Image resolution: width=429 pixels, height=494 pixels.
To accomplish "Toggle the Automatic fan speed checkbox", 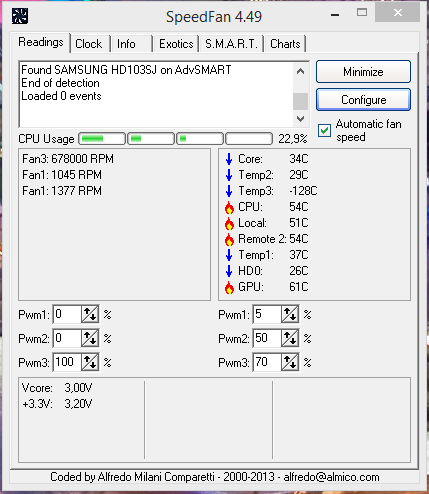I will [324, 130].
